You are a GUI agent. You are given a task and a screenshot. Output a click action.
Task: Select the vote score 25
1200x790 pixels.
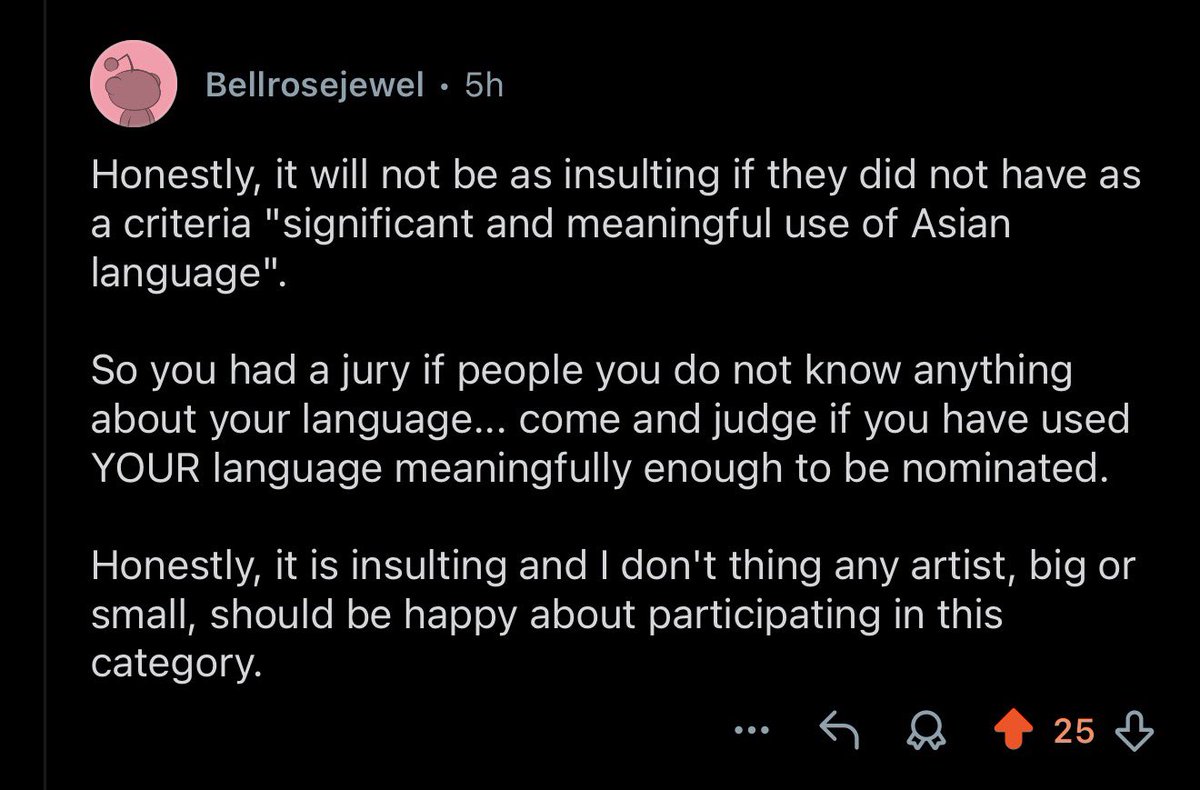1075,732
